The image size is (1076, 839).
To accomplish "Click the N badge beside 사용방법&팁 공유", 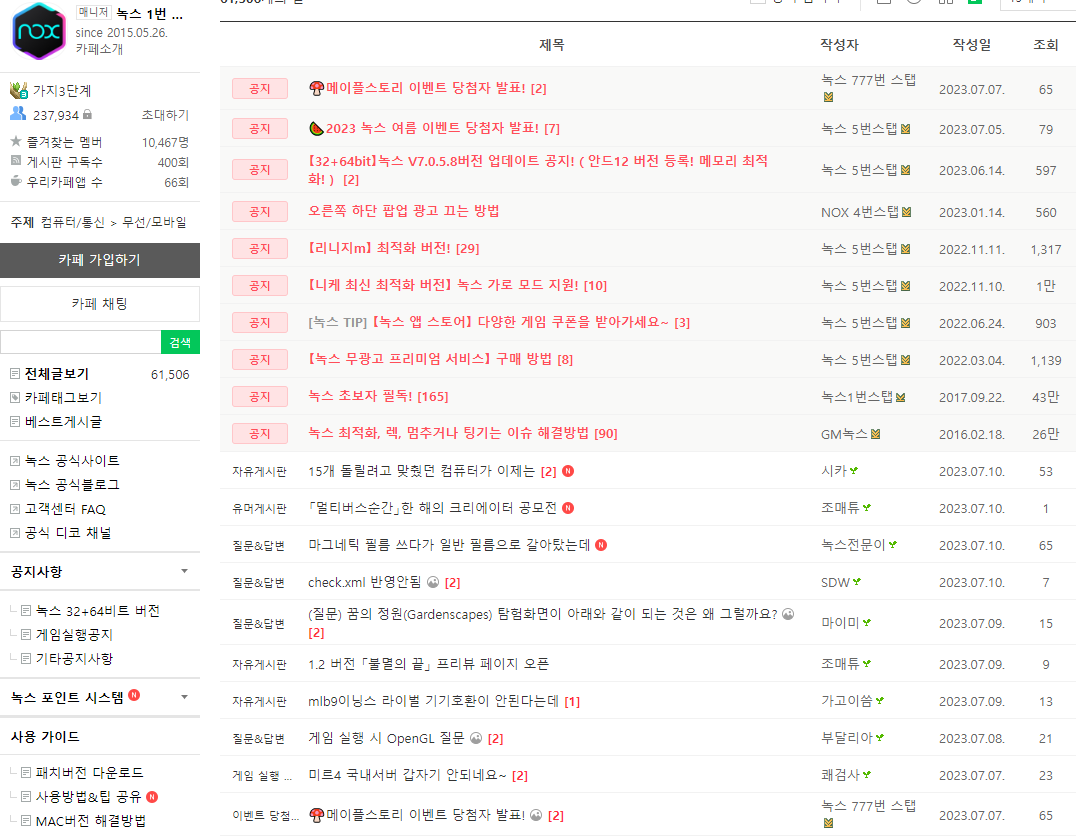I will tap(152, 796).
